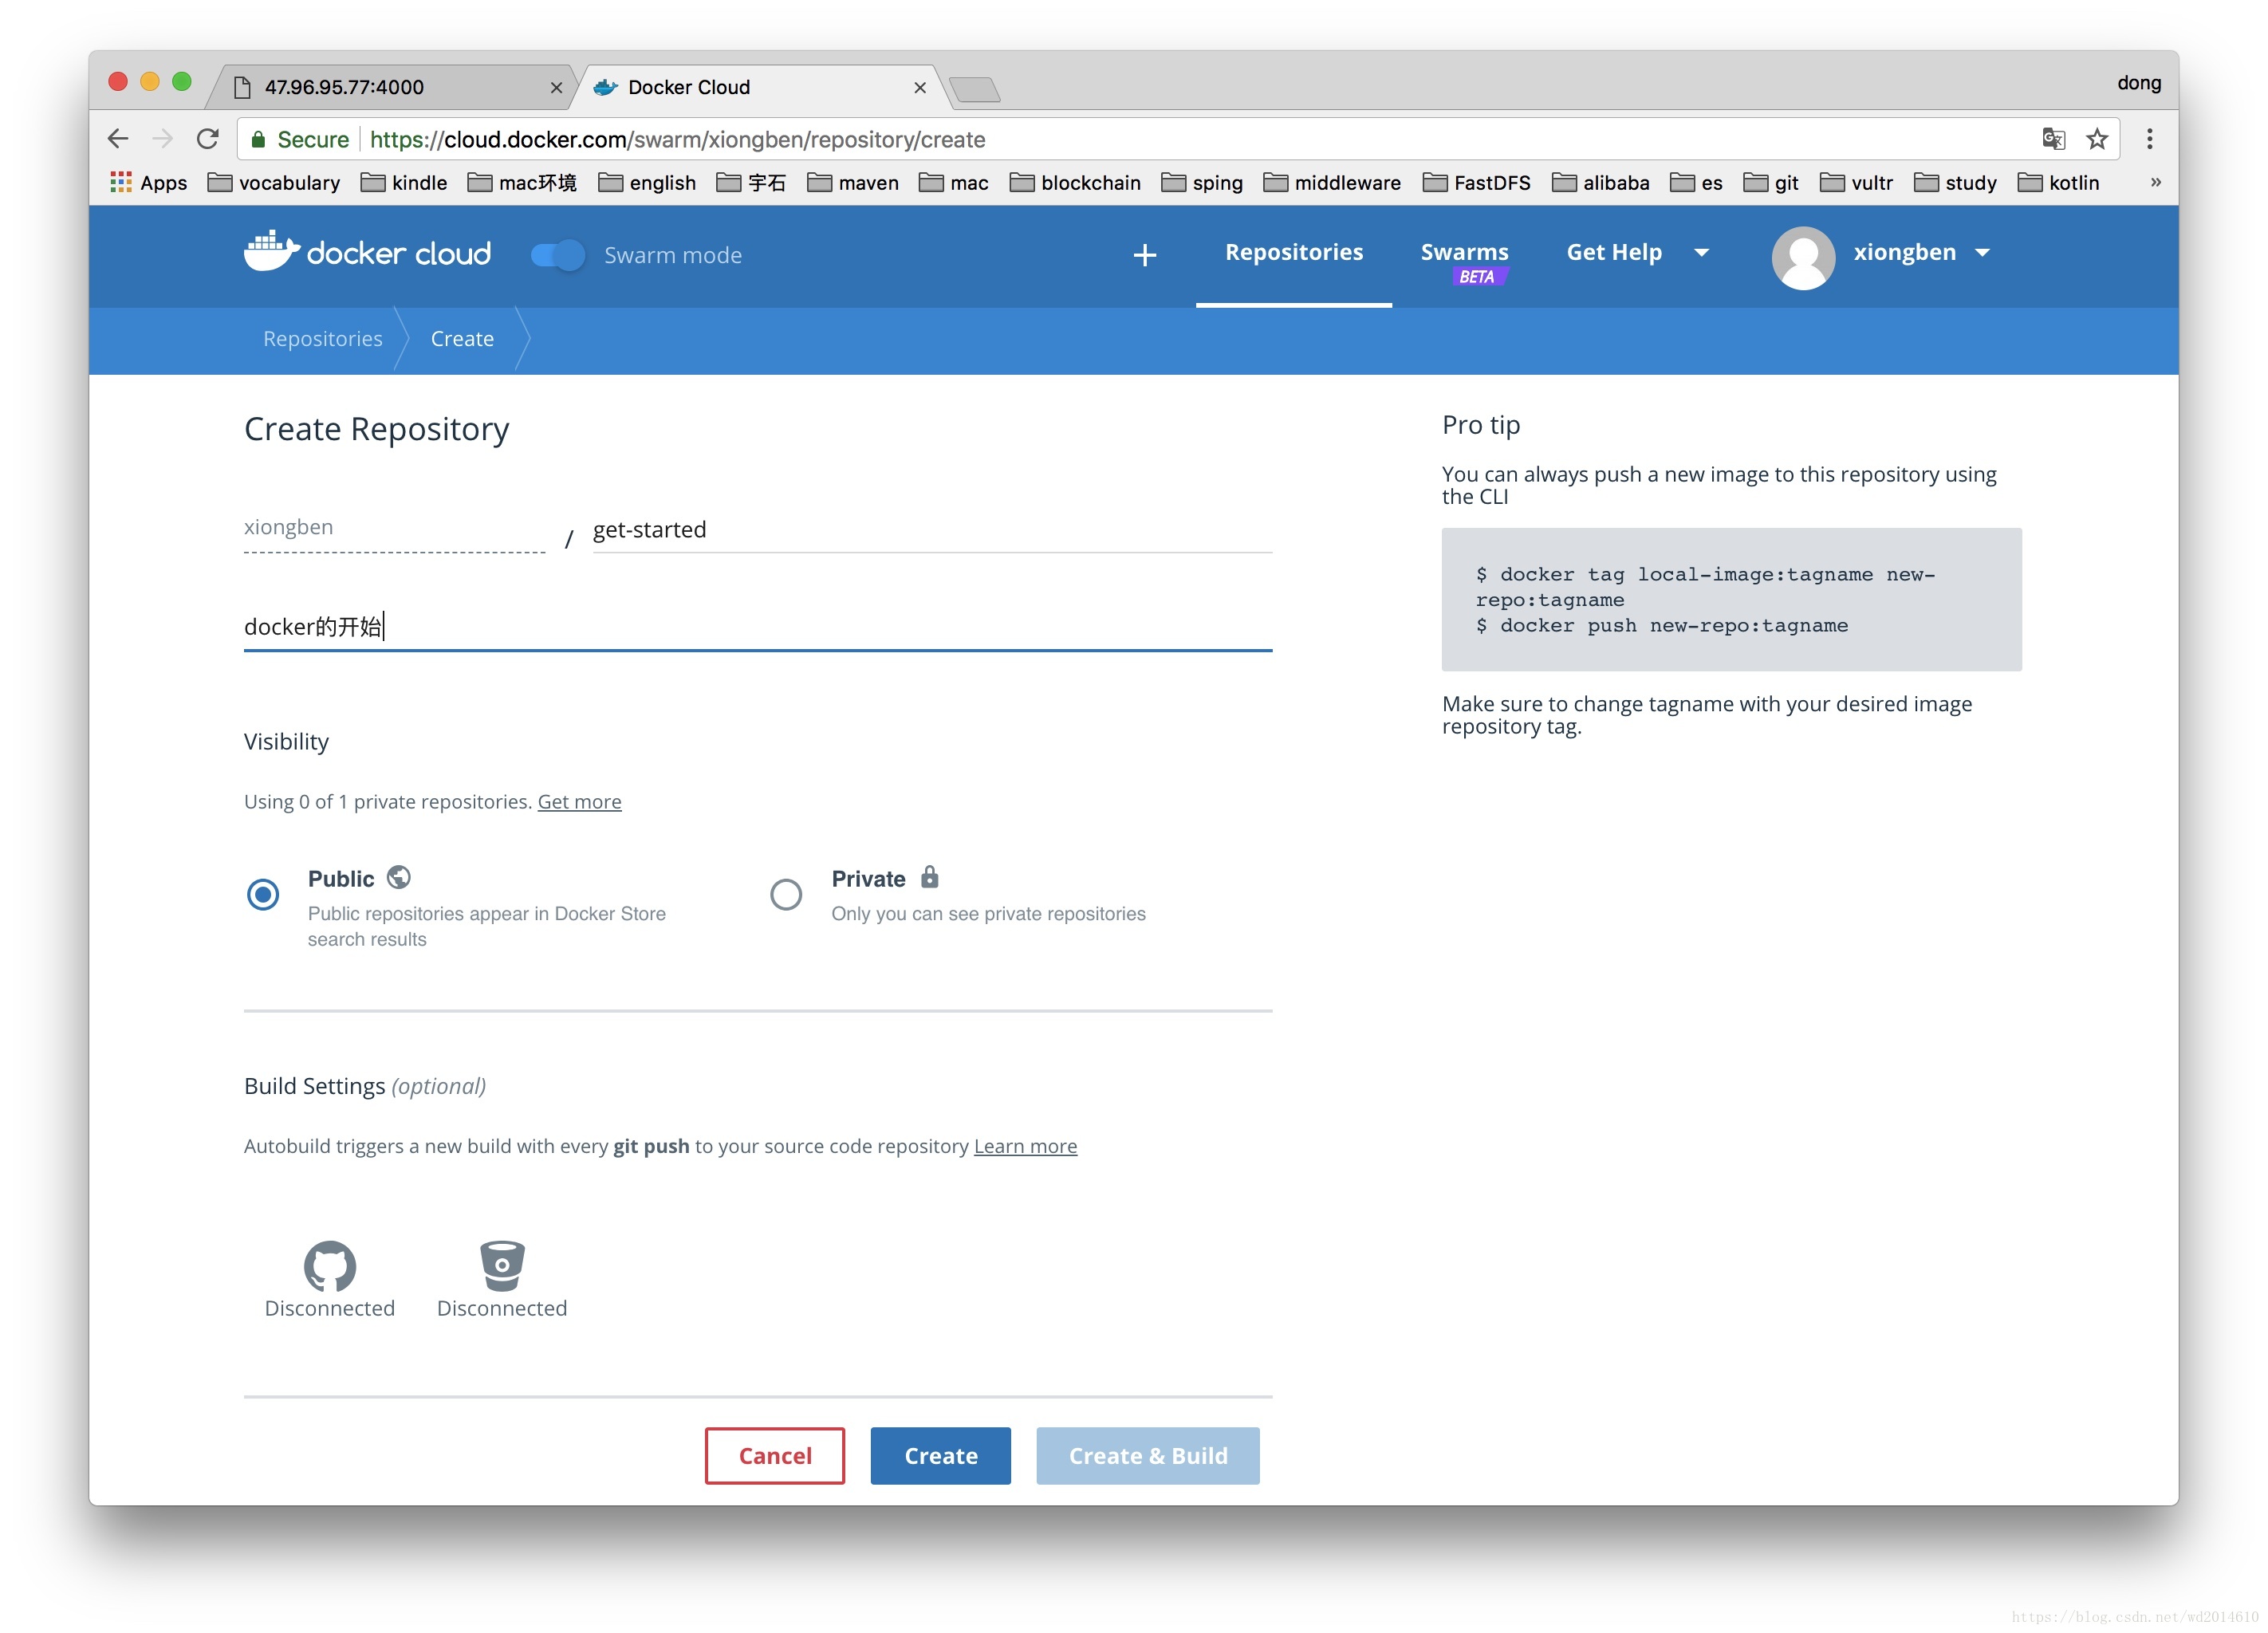Click the Public globe icon
The width and height of the screenshot is (2268, 1633).
click(x=399, y=877)
